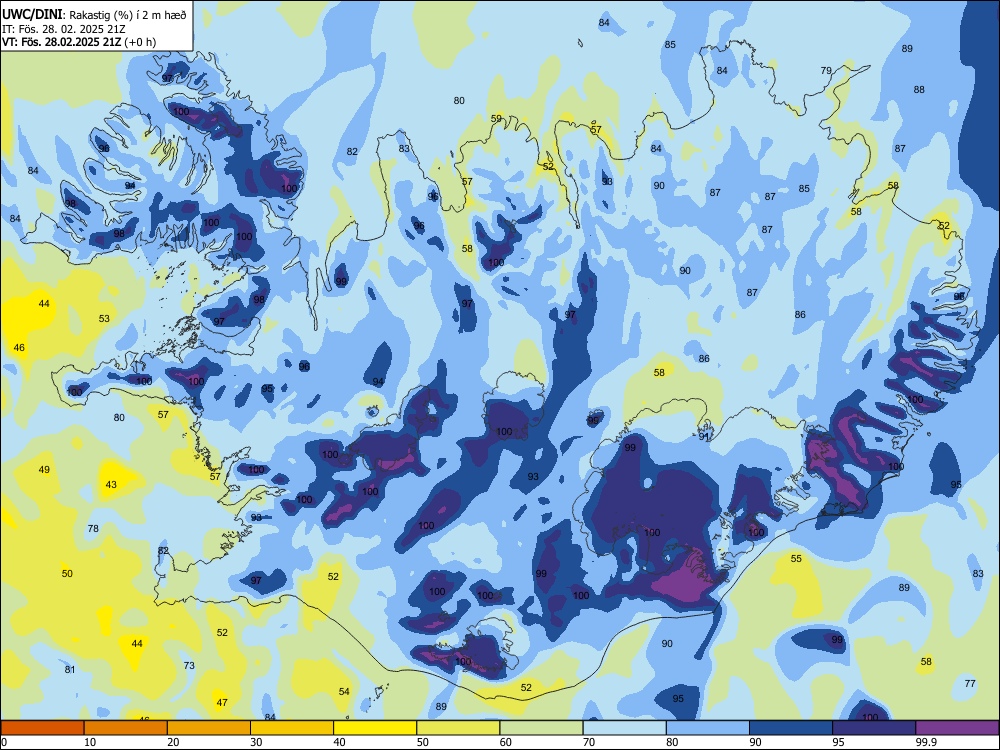Viewport: 1000px width, 750px height.
Task: Click the bright yellow 40–50 legend swatch
Action: [x=375, y=728]
